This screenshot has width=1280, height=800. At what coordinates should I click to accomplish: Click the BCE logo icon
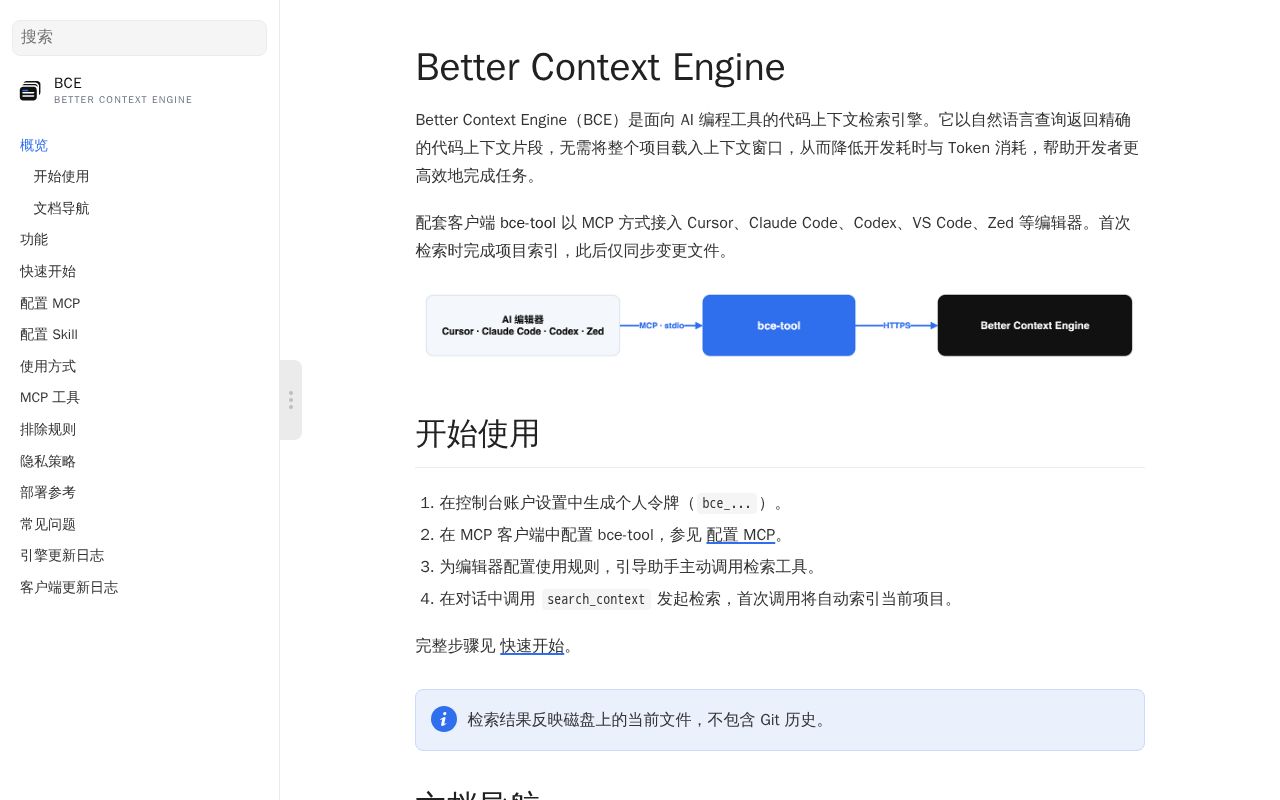30,91
